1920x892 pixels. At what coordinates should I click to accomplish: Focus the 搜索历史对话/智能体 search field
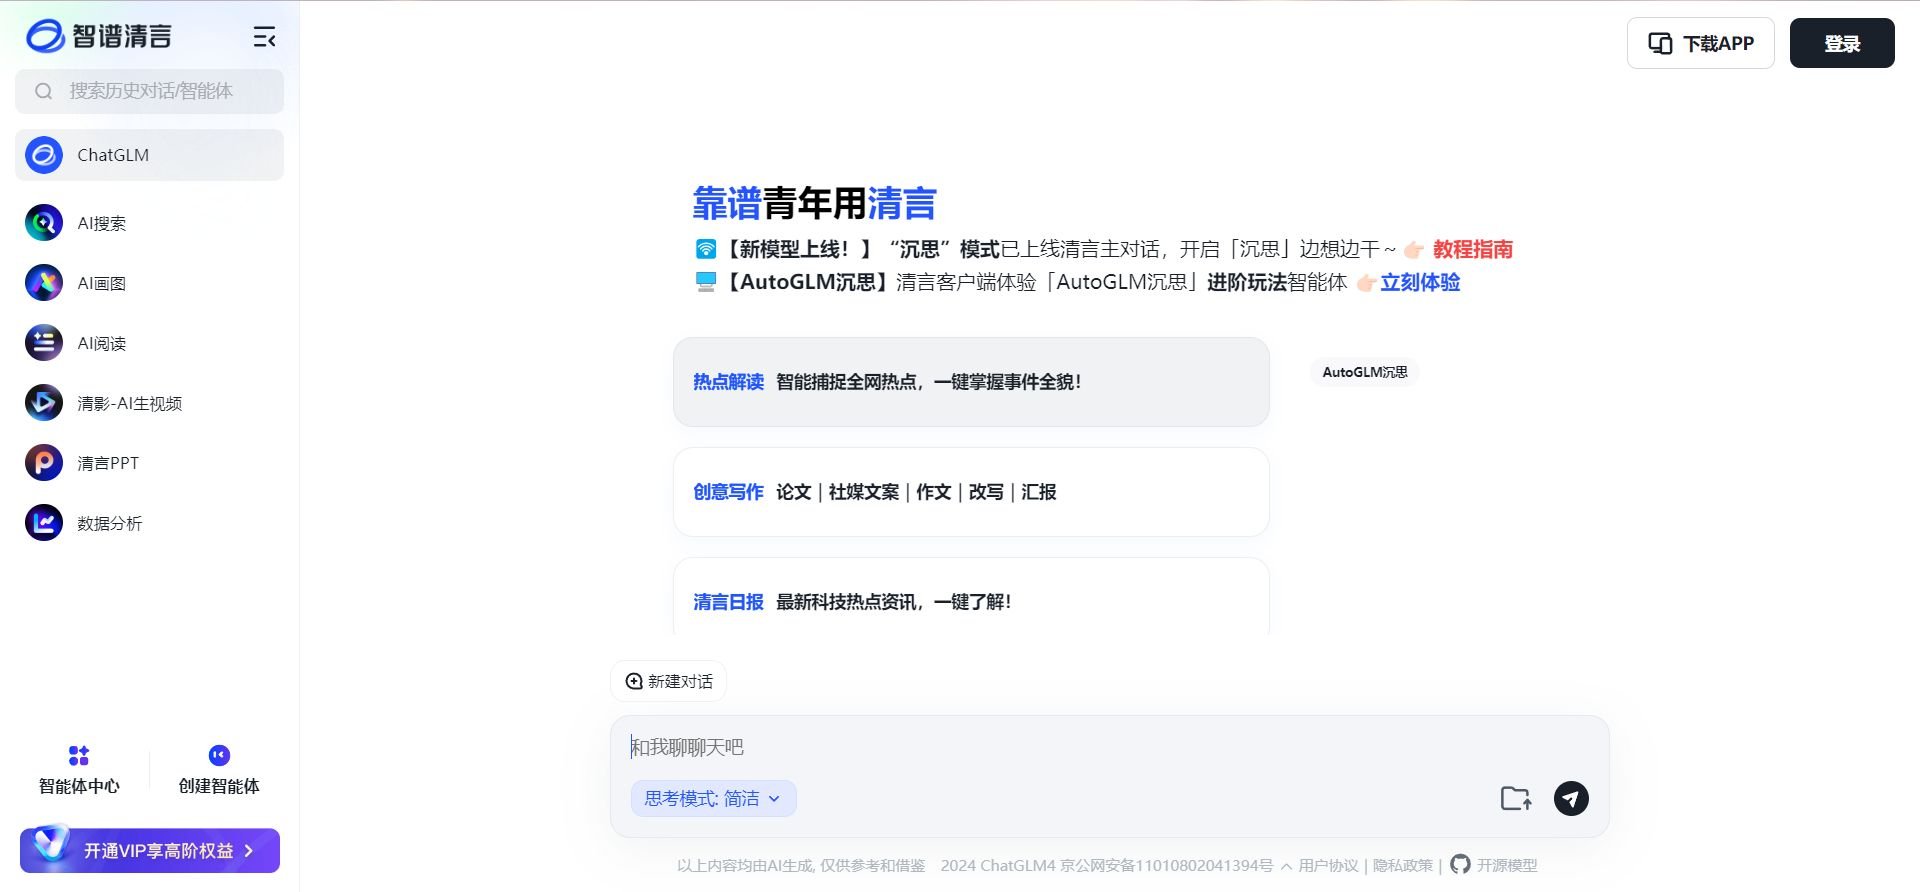point(150,91)
